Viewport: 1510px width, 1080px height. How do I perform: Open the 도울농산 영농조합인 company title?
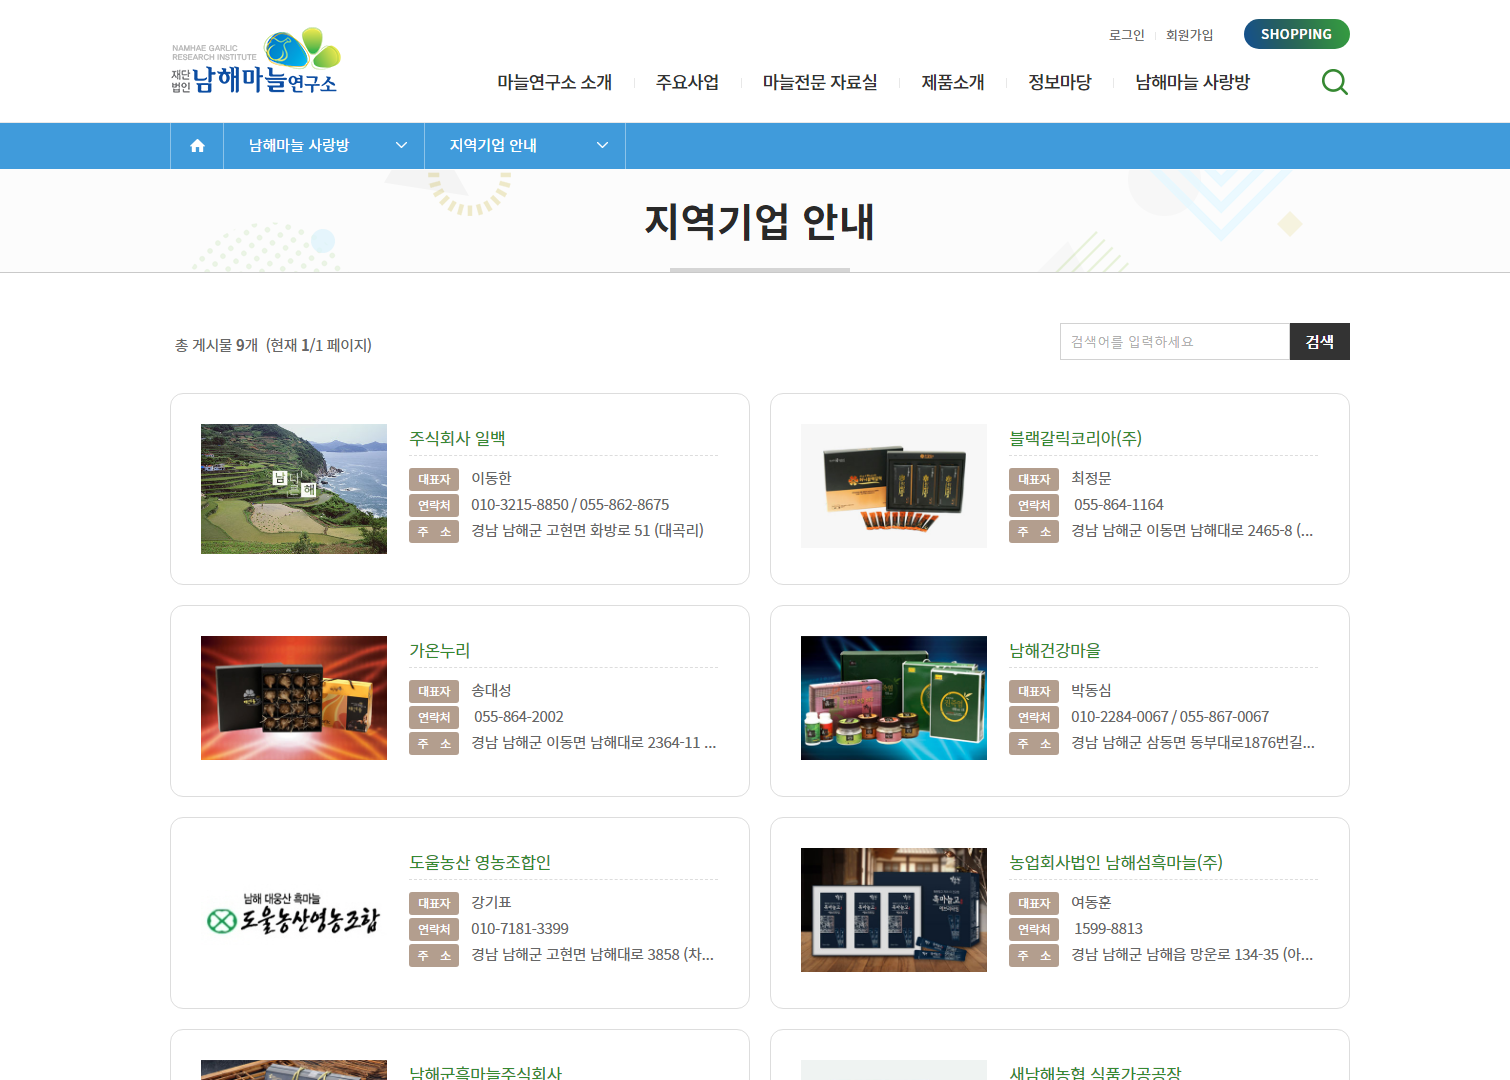[x=480, y=862]
